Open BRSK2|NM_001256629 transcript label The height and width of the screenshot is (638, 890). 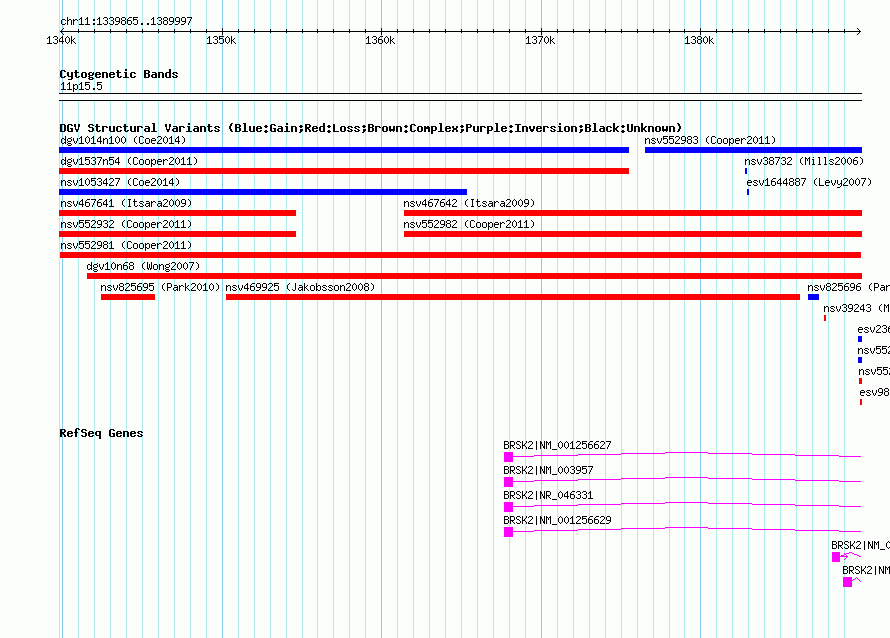coord(557,521)
